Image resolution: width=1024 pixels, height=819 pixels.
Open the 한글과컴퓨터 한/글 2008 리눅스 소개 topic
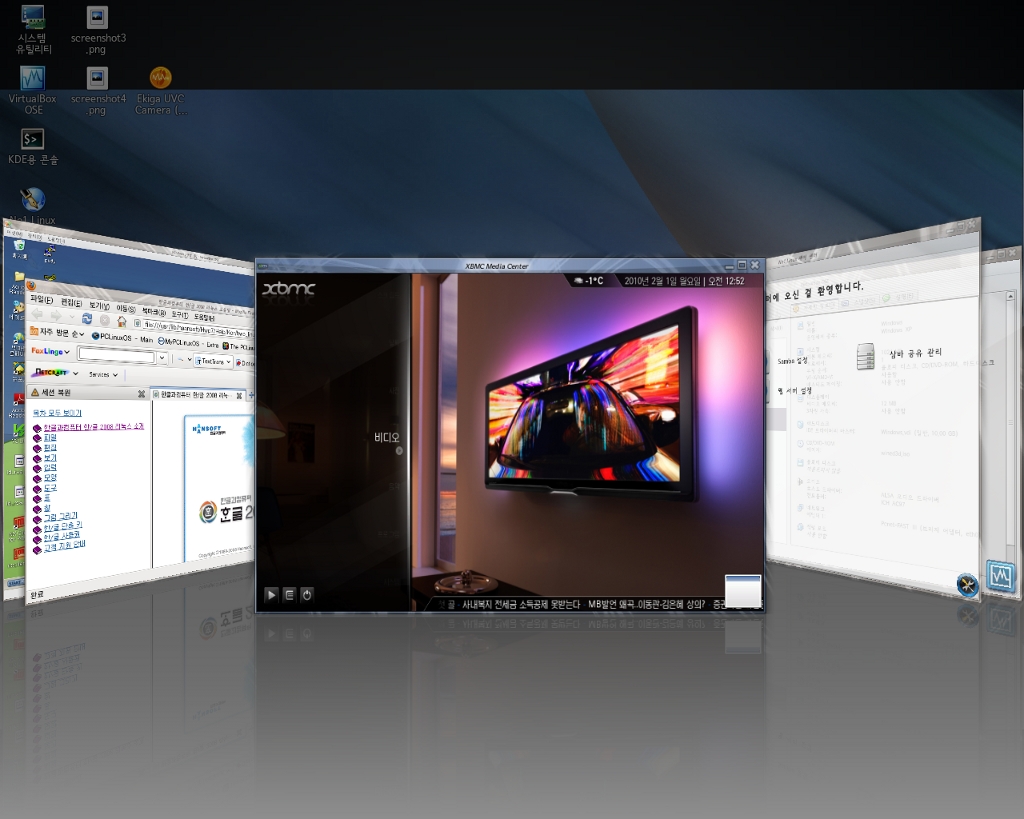pyautogui.click(x=94, y=426)
